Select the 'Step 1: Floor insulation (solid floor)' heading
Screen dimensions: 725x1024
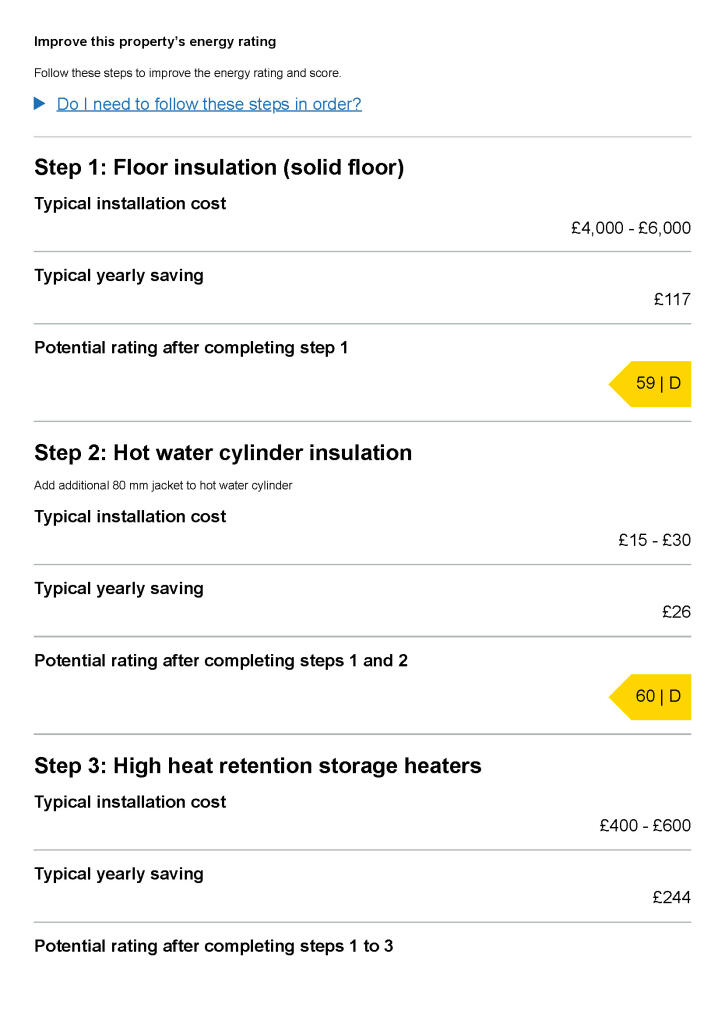pyautogui.click(x=219, y=167)
